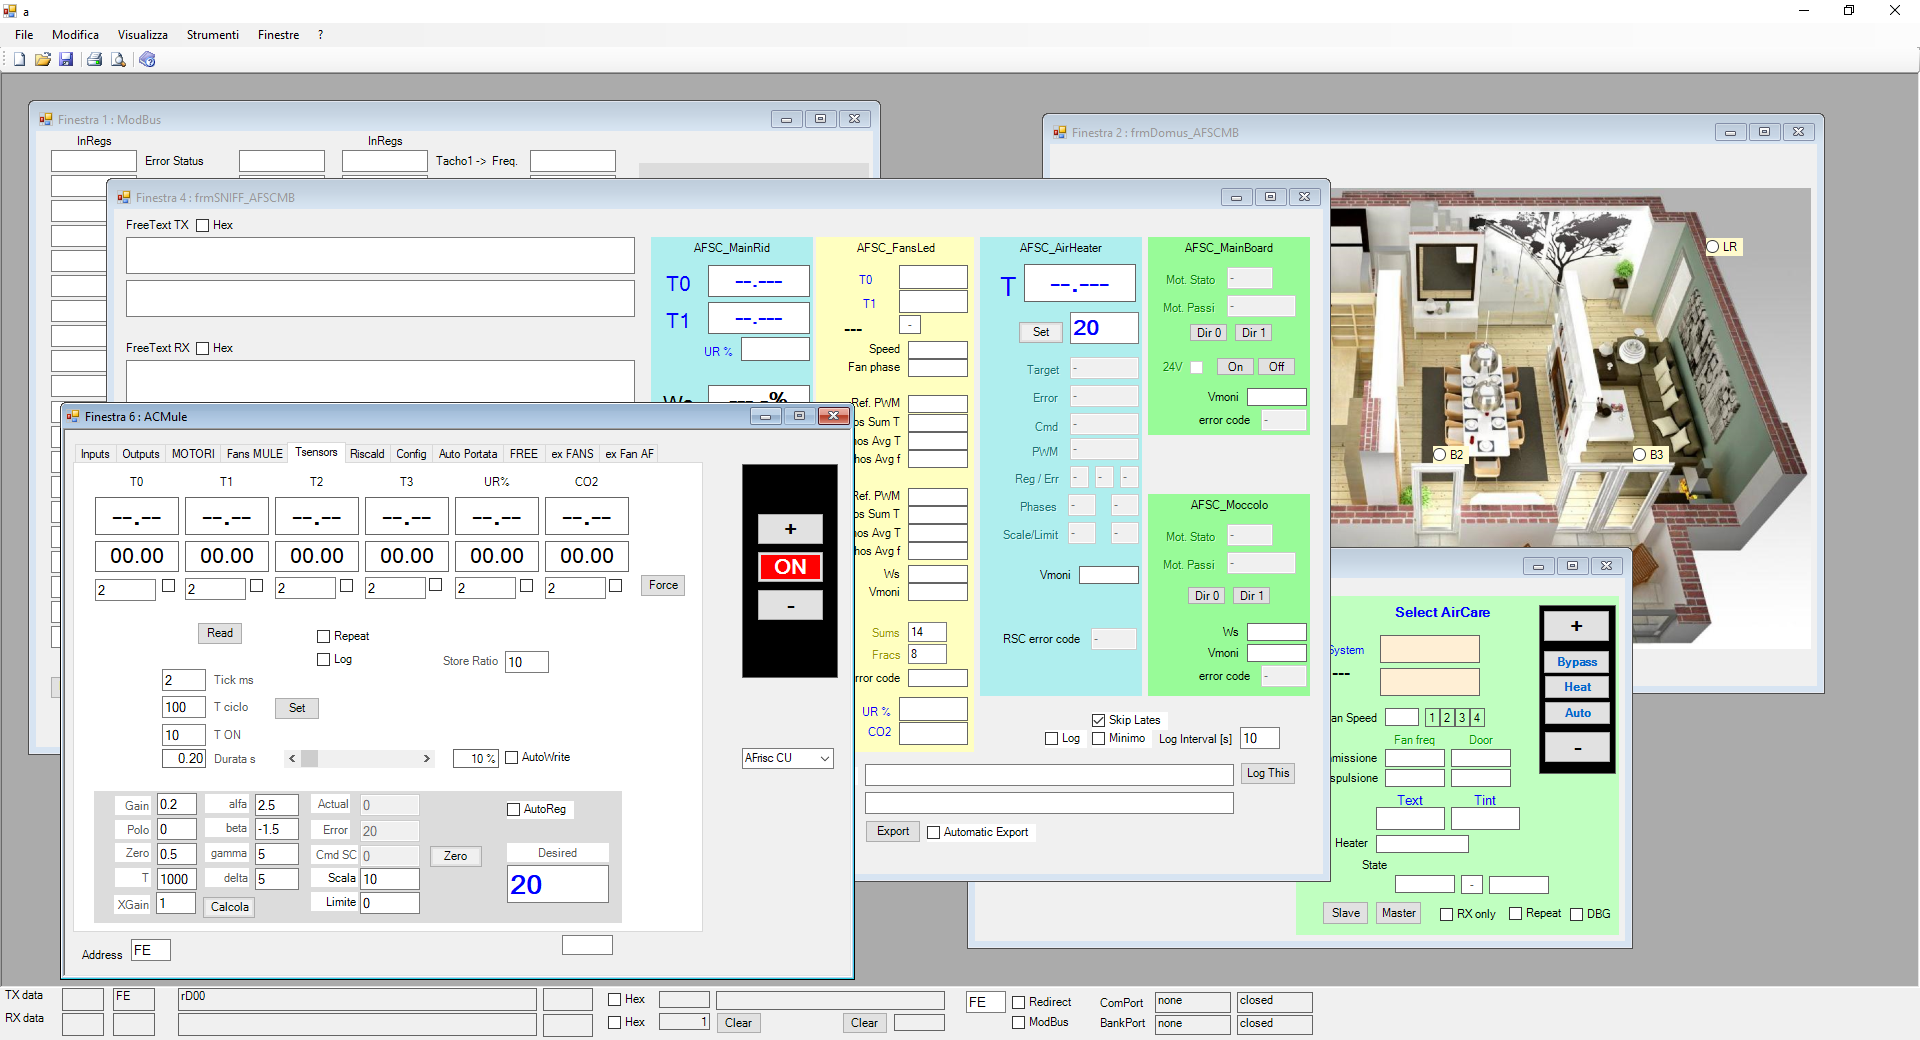Open the Finestre menu
The height and width of the screenshot is (1040, 1920).
[279, 35]
